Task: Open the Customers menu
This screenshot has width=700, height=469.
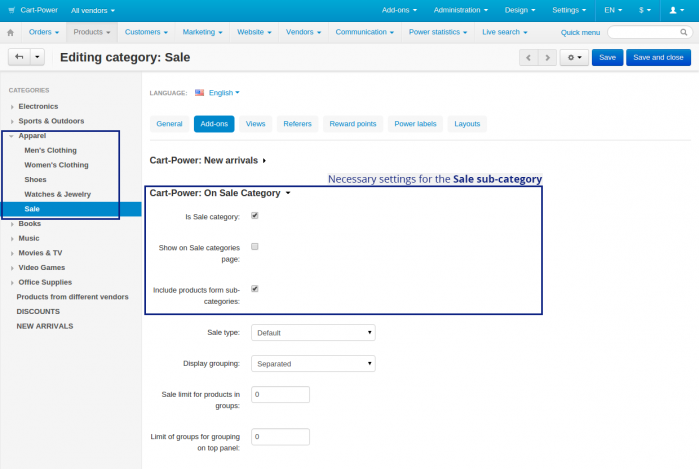Action: tap(146, 32)
